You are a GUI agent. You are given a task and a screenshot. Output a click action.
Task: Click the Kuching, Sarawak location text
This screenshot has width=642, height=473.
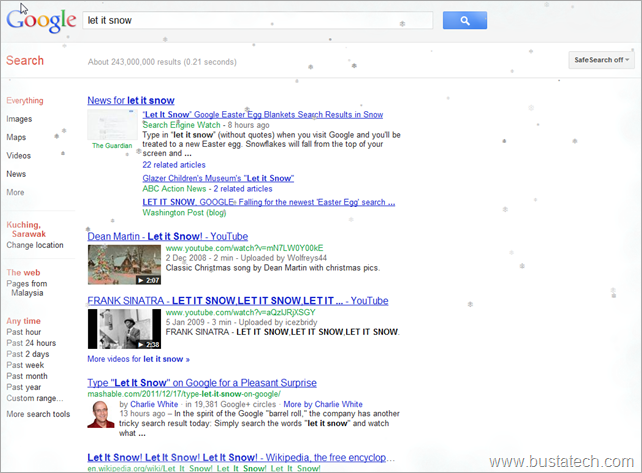(x=26, y=229)
